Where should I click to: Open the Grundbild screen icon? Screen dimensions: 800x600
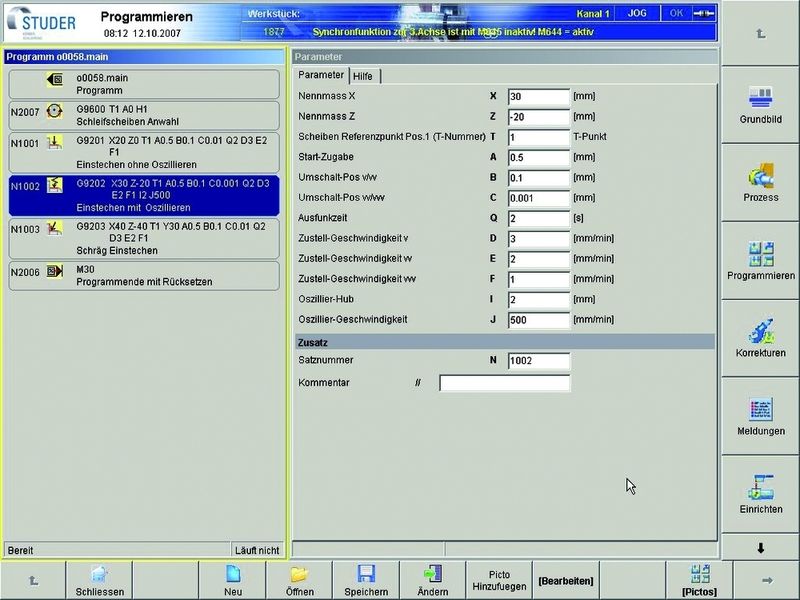pos(760,100)
